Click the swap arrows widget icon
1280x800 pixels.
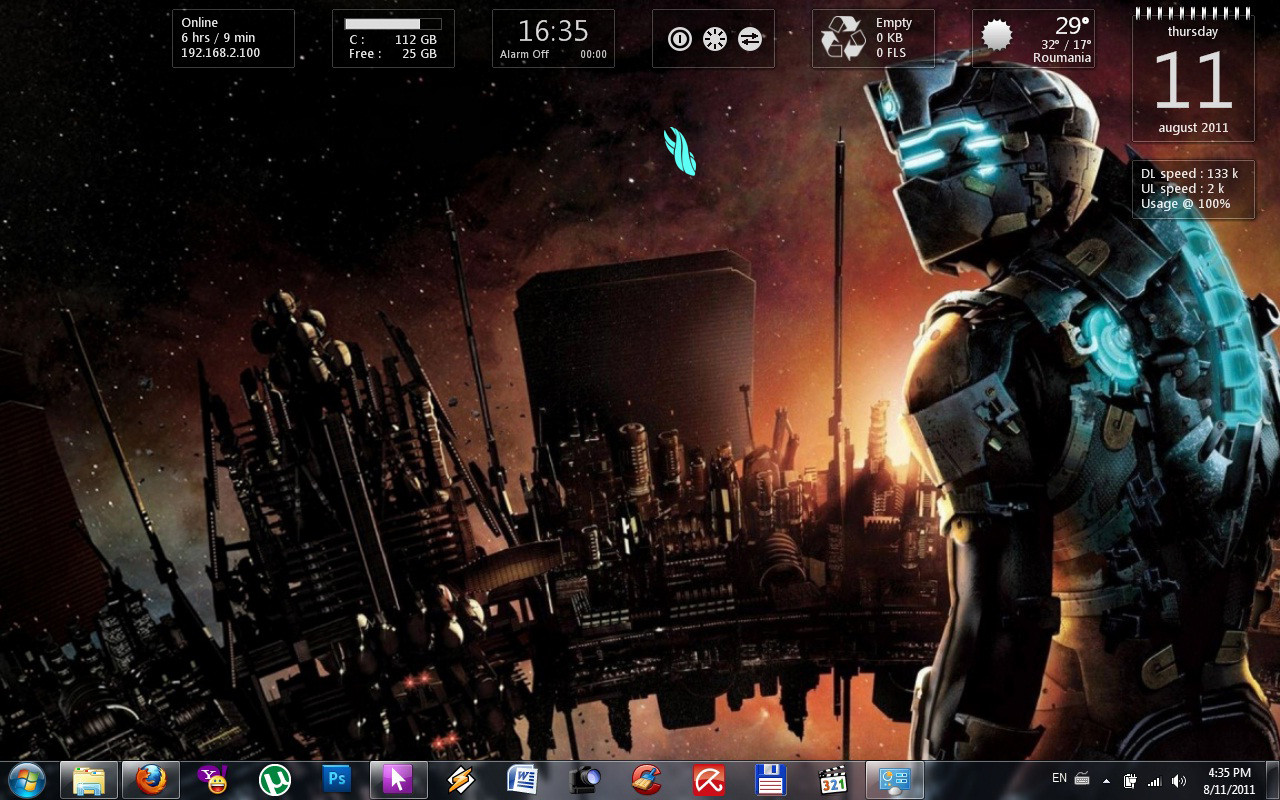point(749,39)
